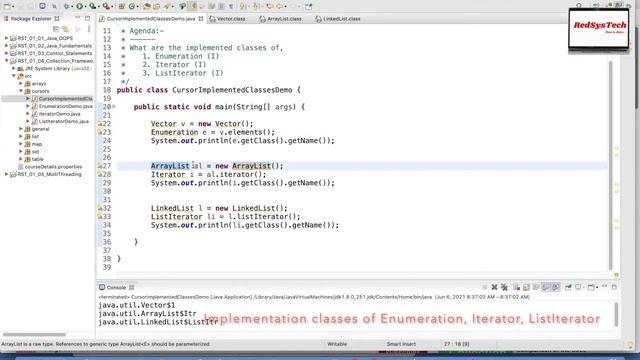Select EnumerationDemo.java in Package Explorer
The height and width of the screenshot is (360, 640).
pos(65,106)
